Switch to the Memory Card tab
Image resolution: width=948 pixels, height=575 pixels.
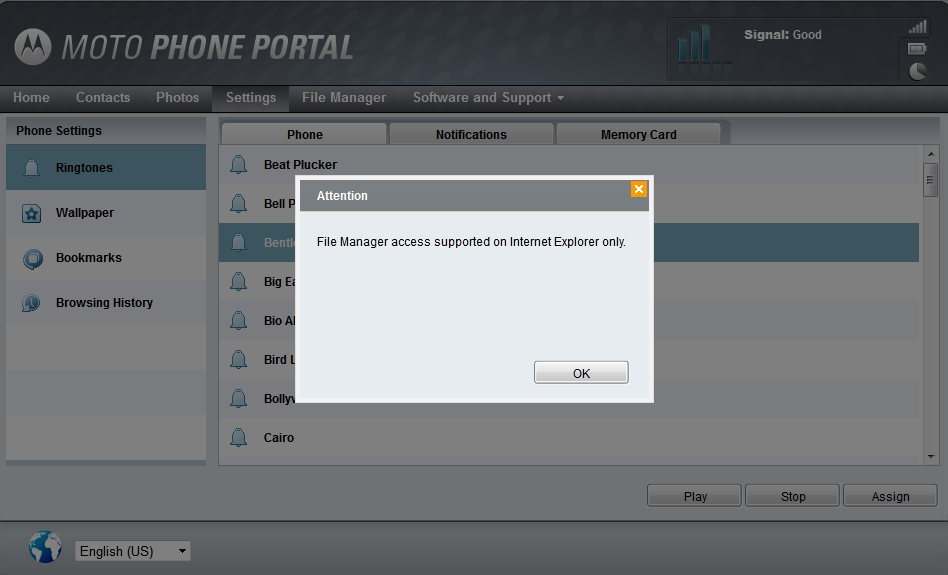pyautogui.click(x=638, y=134)
